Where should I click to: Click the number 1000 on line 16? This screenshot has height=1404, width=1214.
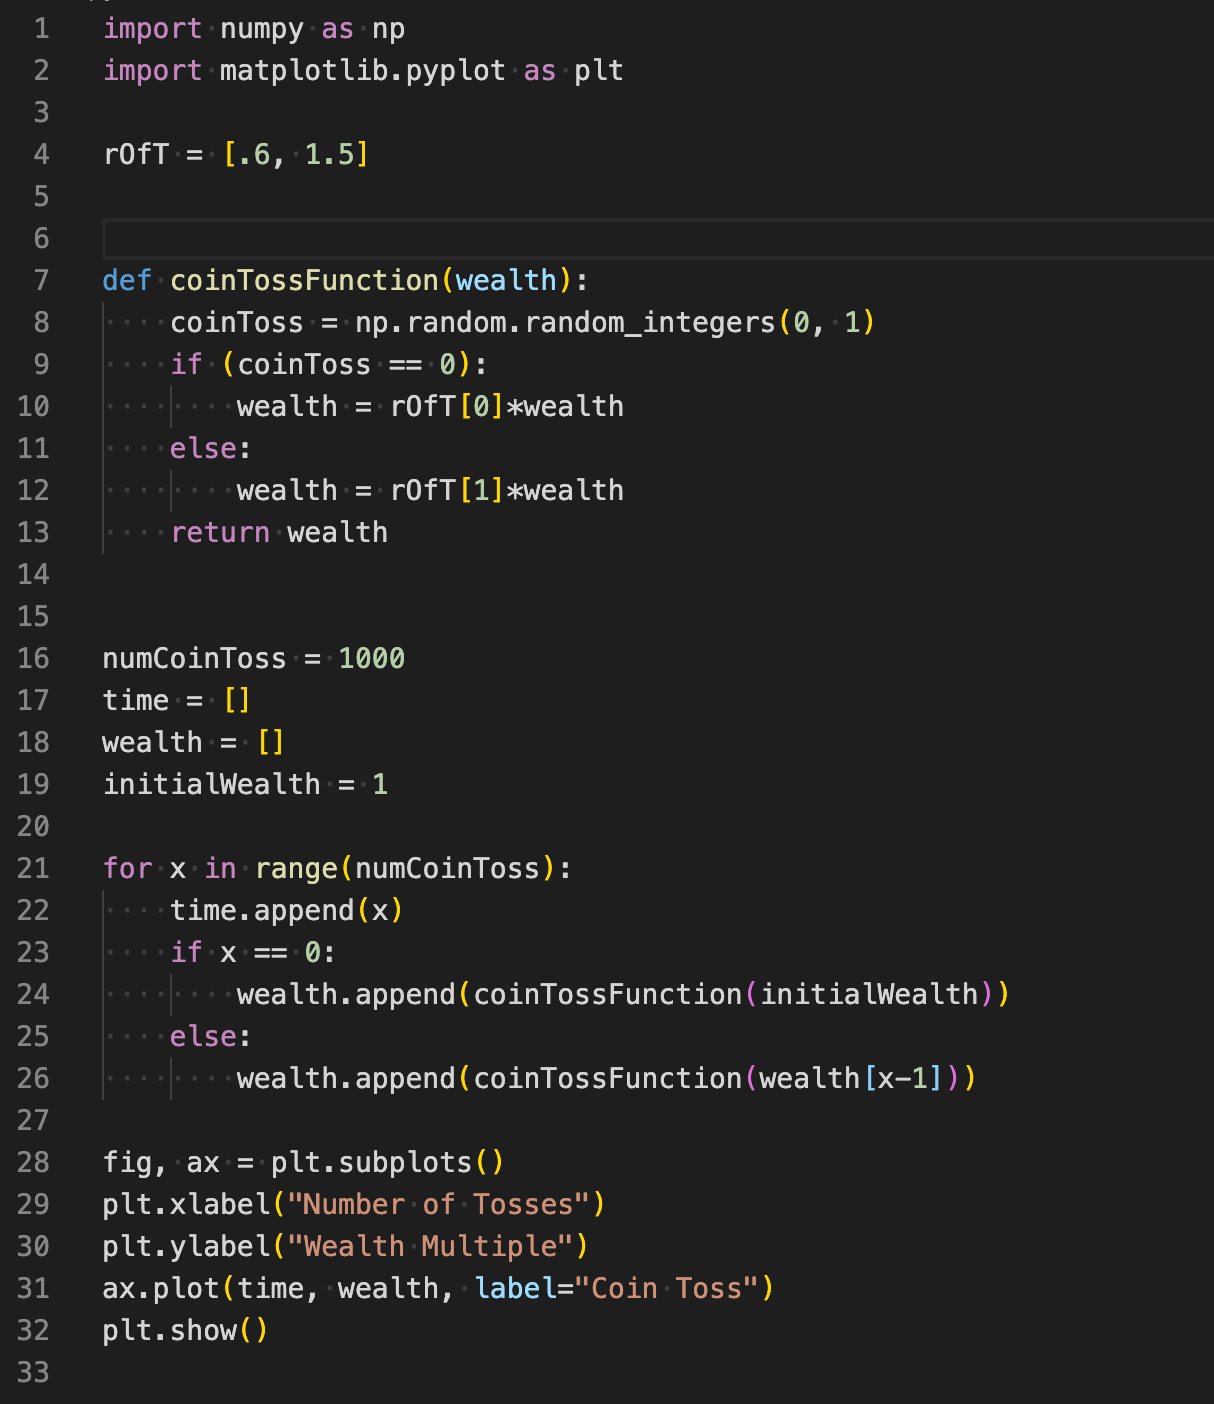(x=372, y=659)
